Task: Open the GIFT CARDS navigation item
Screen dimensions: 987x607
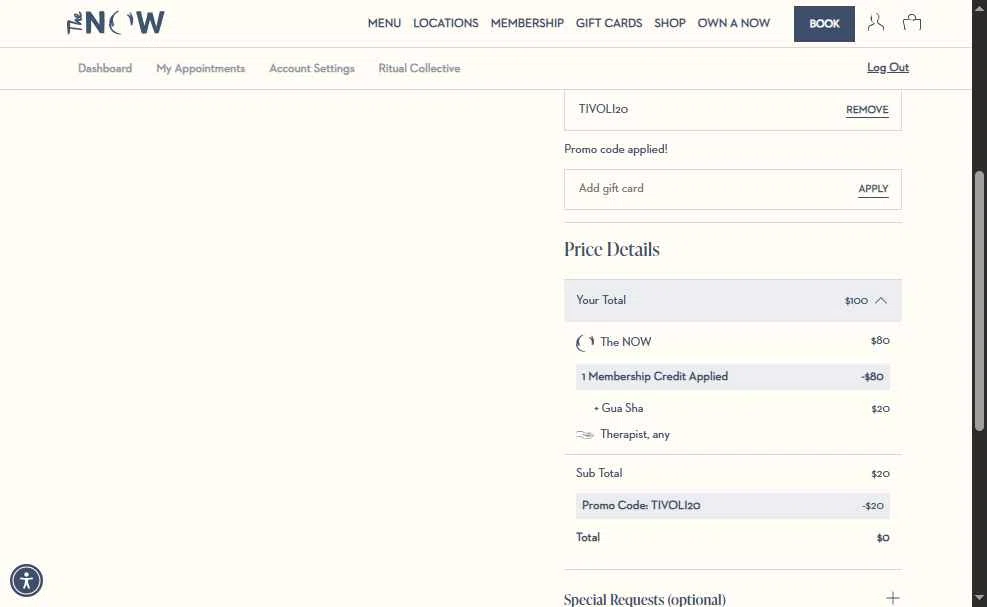Action: pos(609,23)
